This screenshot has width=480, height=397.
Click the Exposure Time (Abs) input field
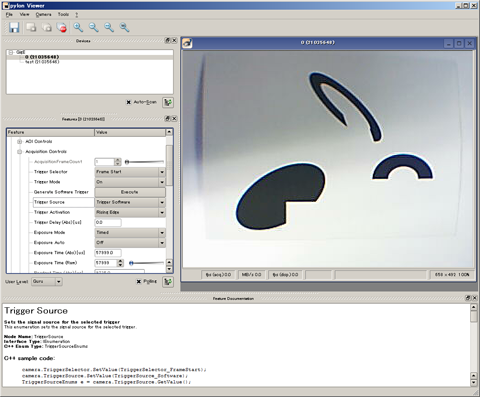[108, 253]
